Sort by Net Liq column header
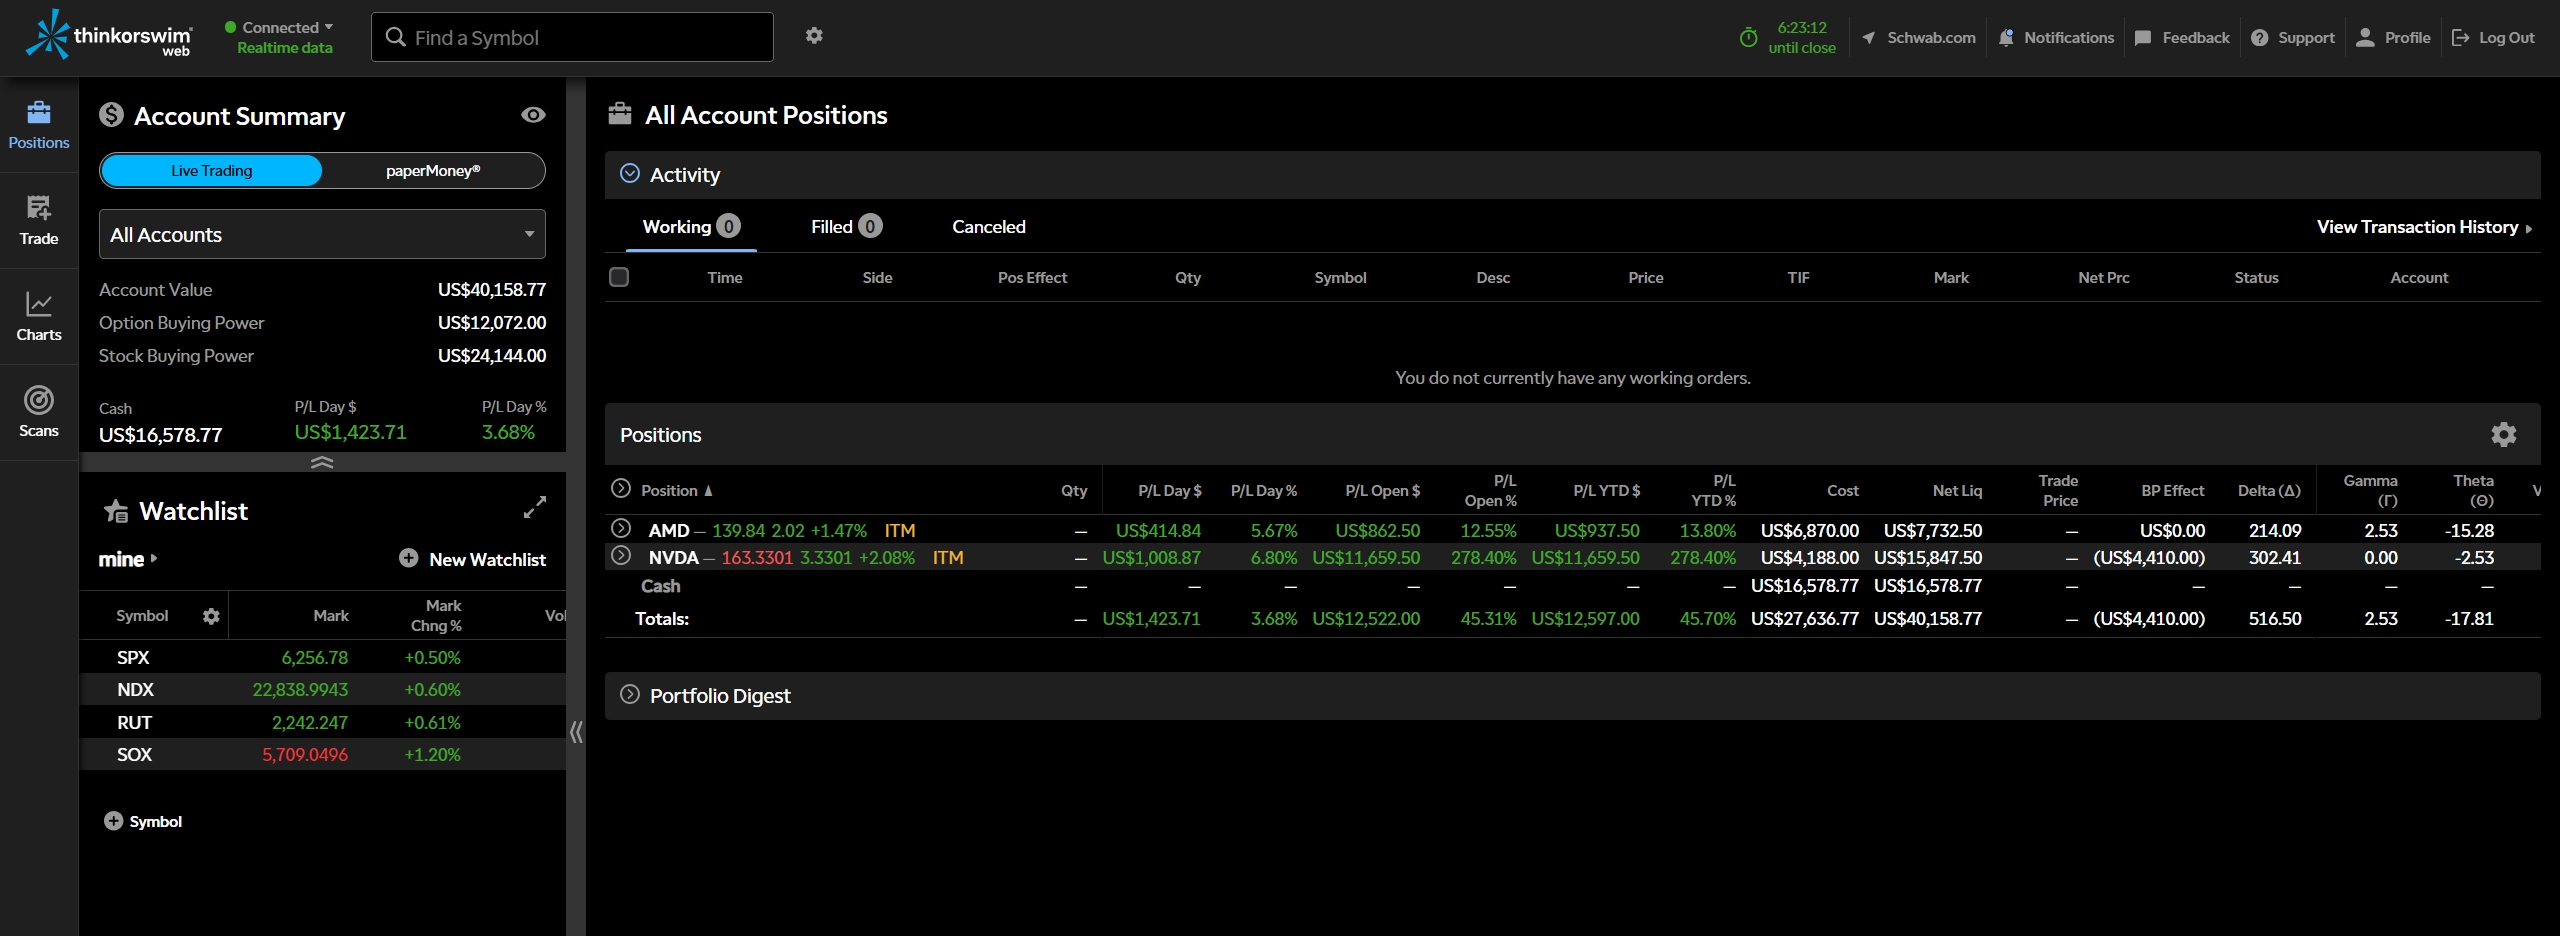Viewport: 2560px width, 936px height. pos(1957,491)
